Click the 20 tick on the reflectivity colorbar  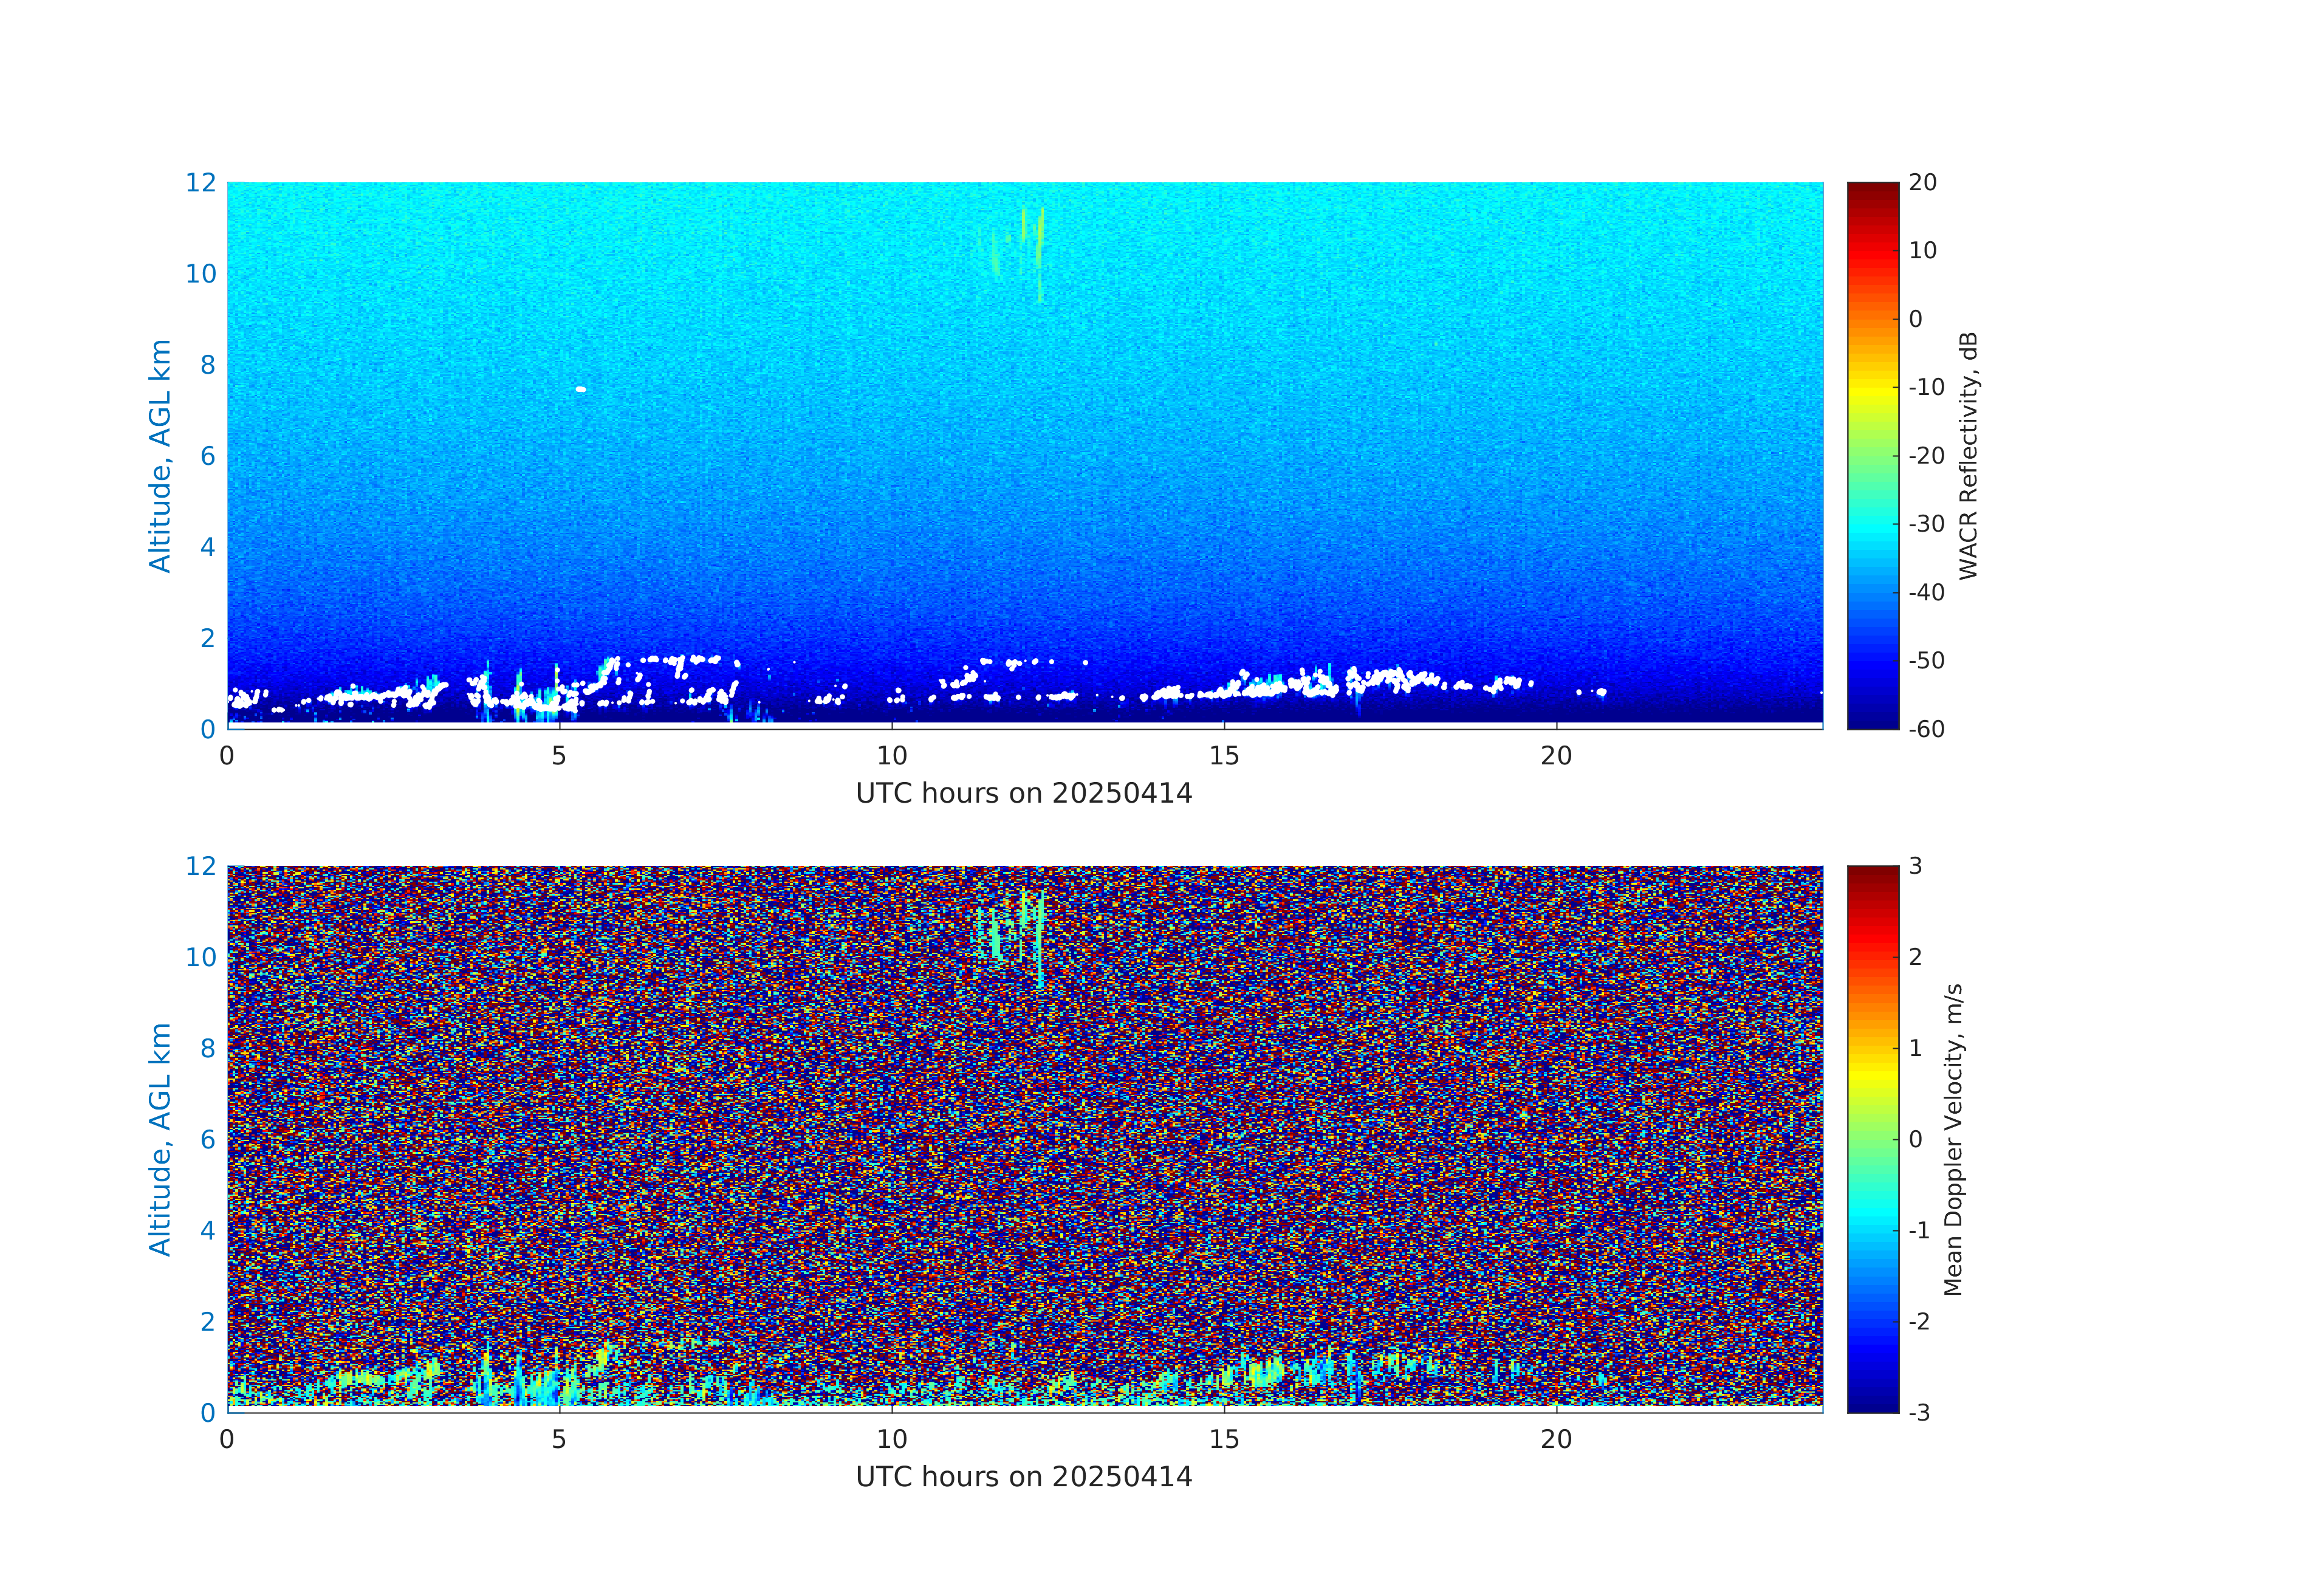tap(1922, 183)
